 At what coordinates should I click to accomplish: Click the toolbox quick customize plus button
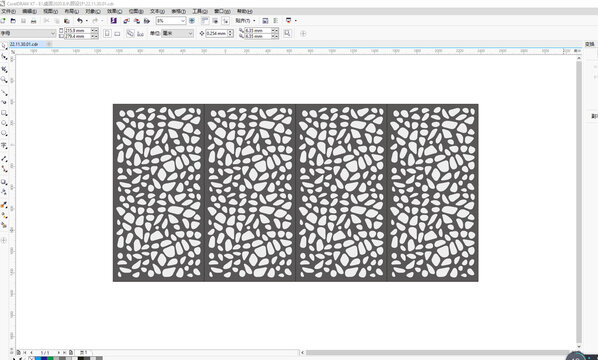4,240
